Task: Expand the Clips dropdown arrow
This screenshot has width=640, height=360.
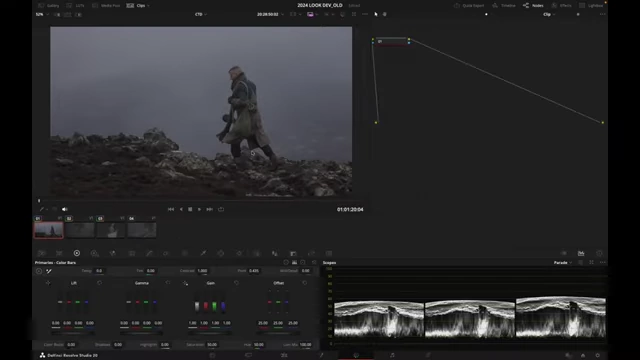Action: pos(148,6)
